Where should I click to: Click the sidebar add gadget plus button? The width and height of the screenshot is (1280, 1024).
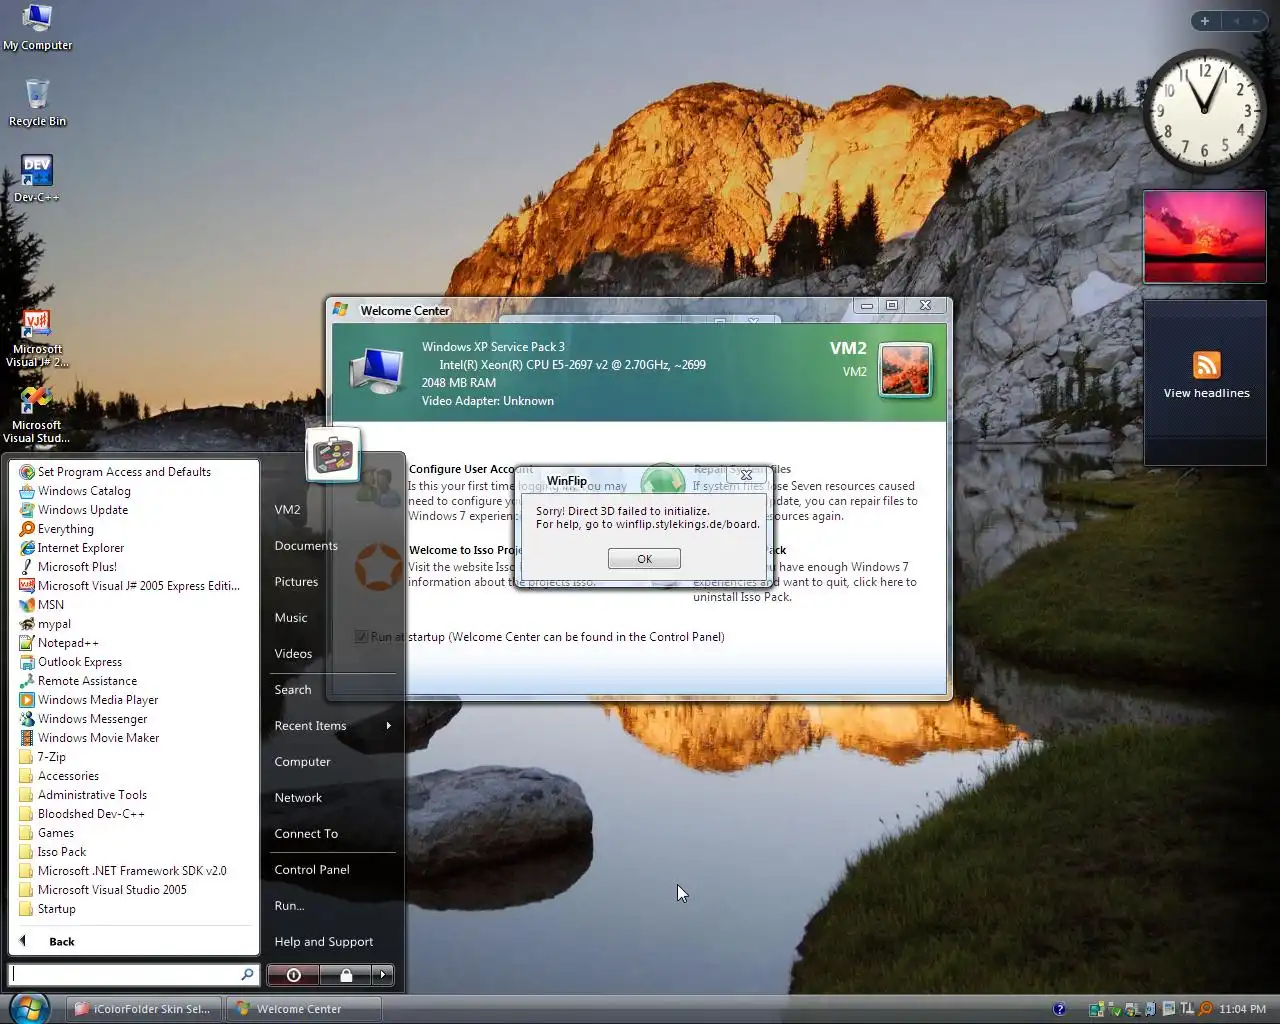(1204, 21)
